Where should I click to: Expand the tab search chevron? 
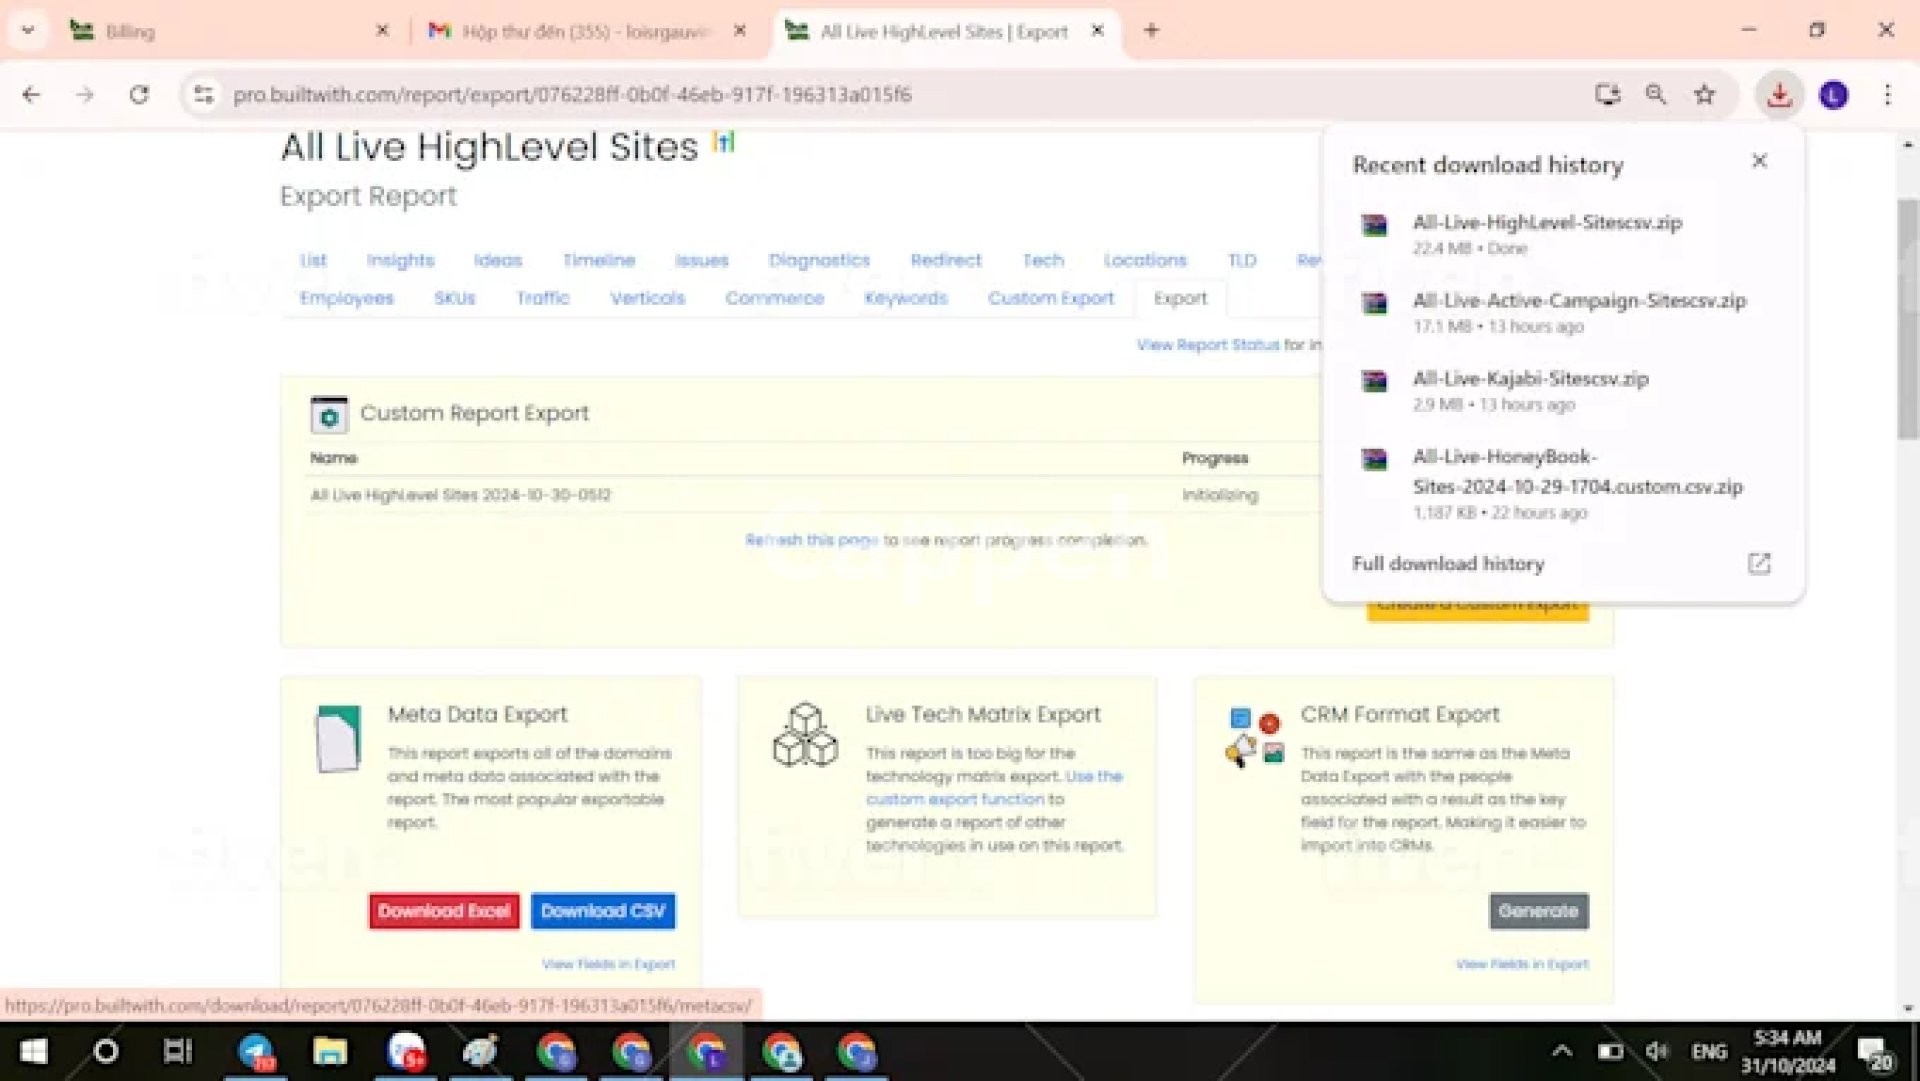28,31
